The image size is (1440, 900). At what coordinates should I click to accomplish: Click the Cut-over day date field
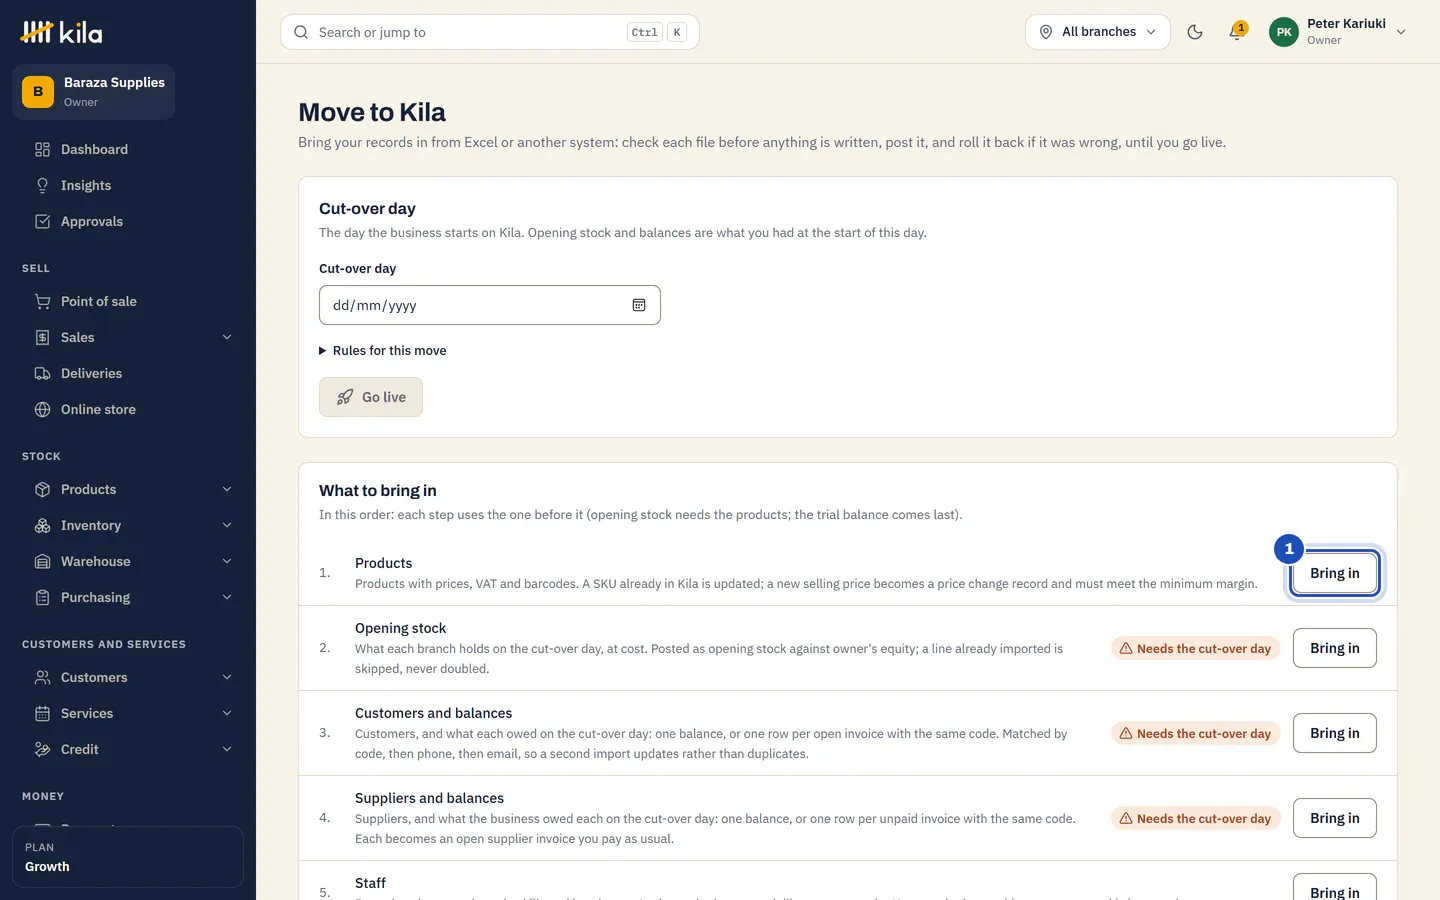point(490,305)
